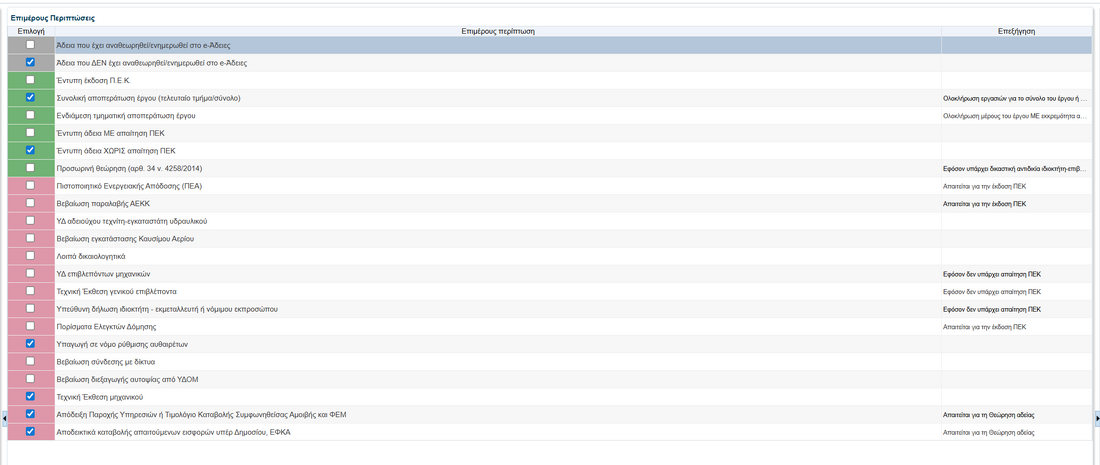Click the left horizontal scroll arrow
Viewport: 1100px width, 465px height.
(x=3, y=416)
